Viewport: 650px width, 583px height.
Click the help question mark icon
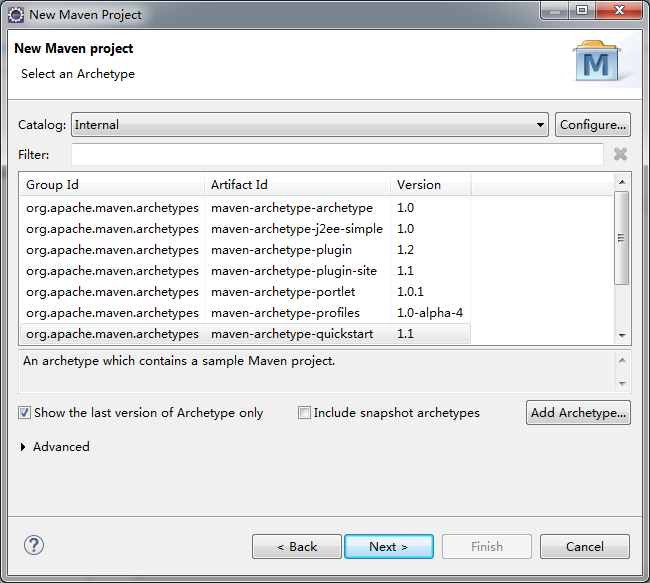(x=34, y=545)
